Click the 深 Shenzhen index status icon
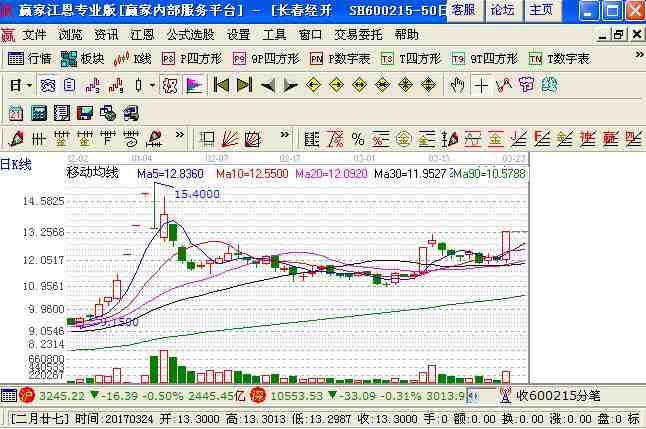This screenshot has height=429, width=646. [x=257, y=396]
